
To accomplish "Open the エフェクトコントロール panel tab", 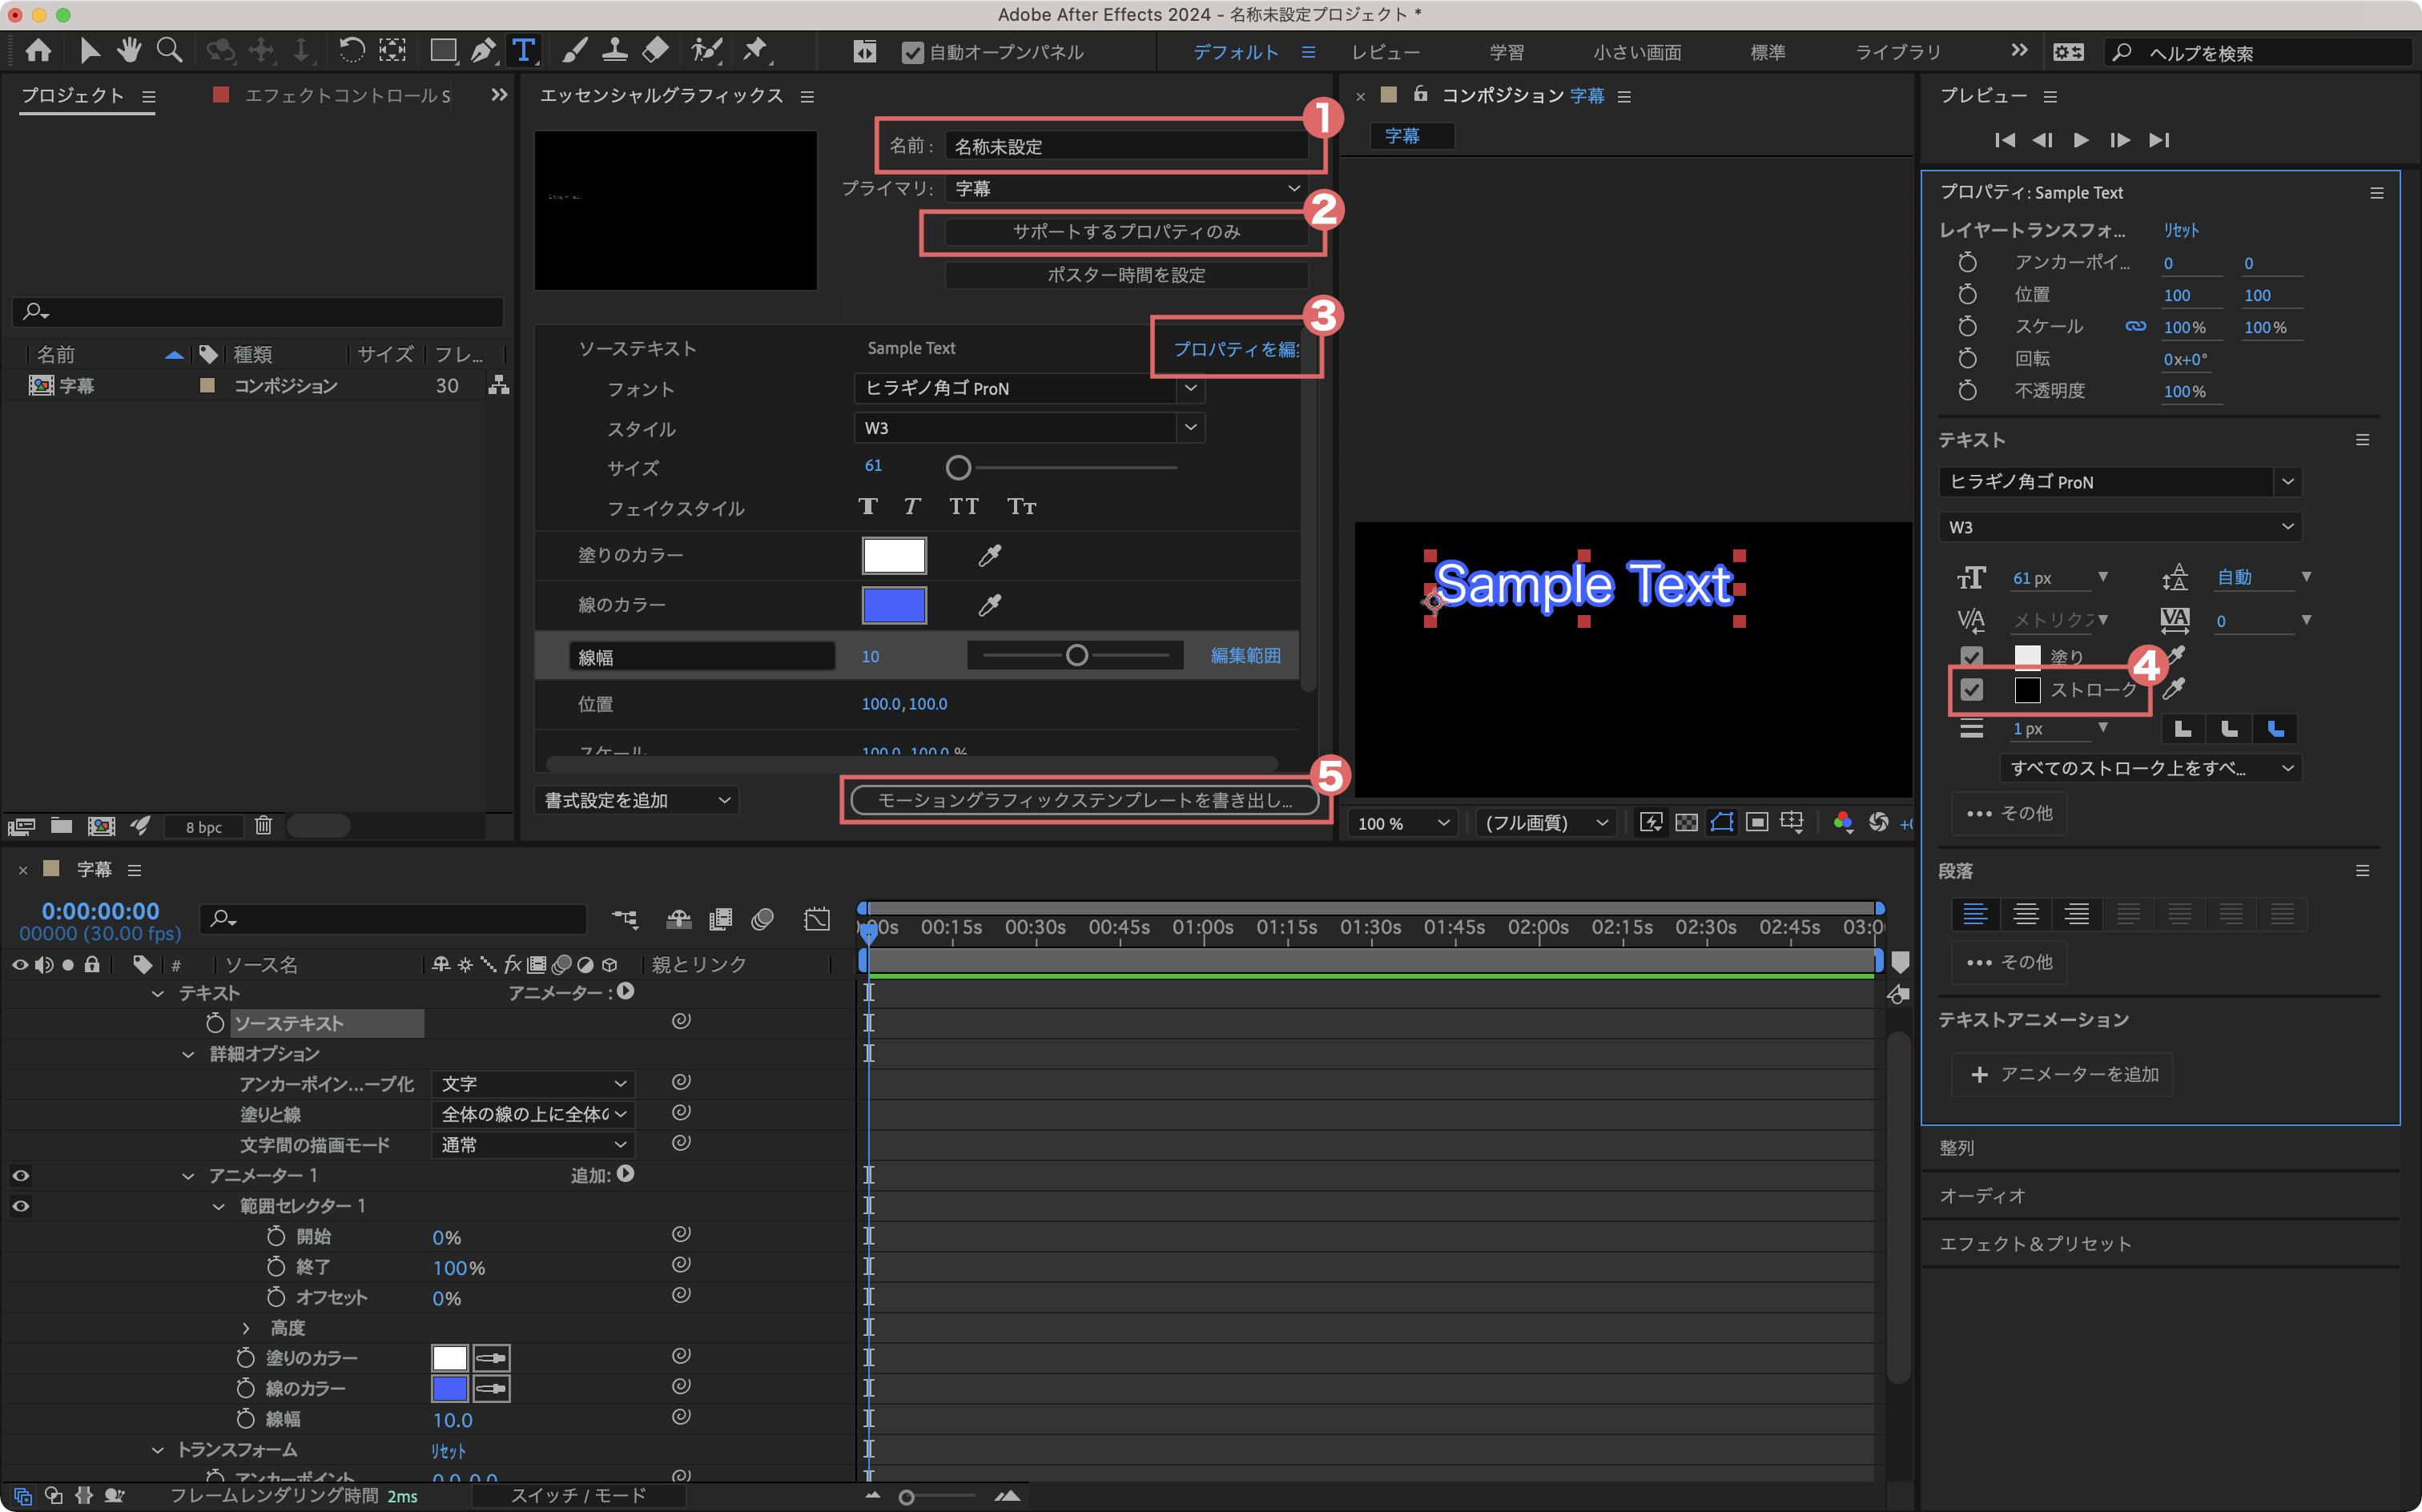I will (347, 95).
